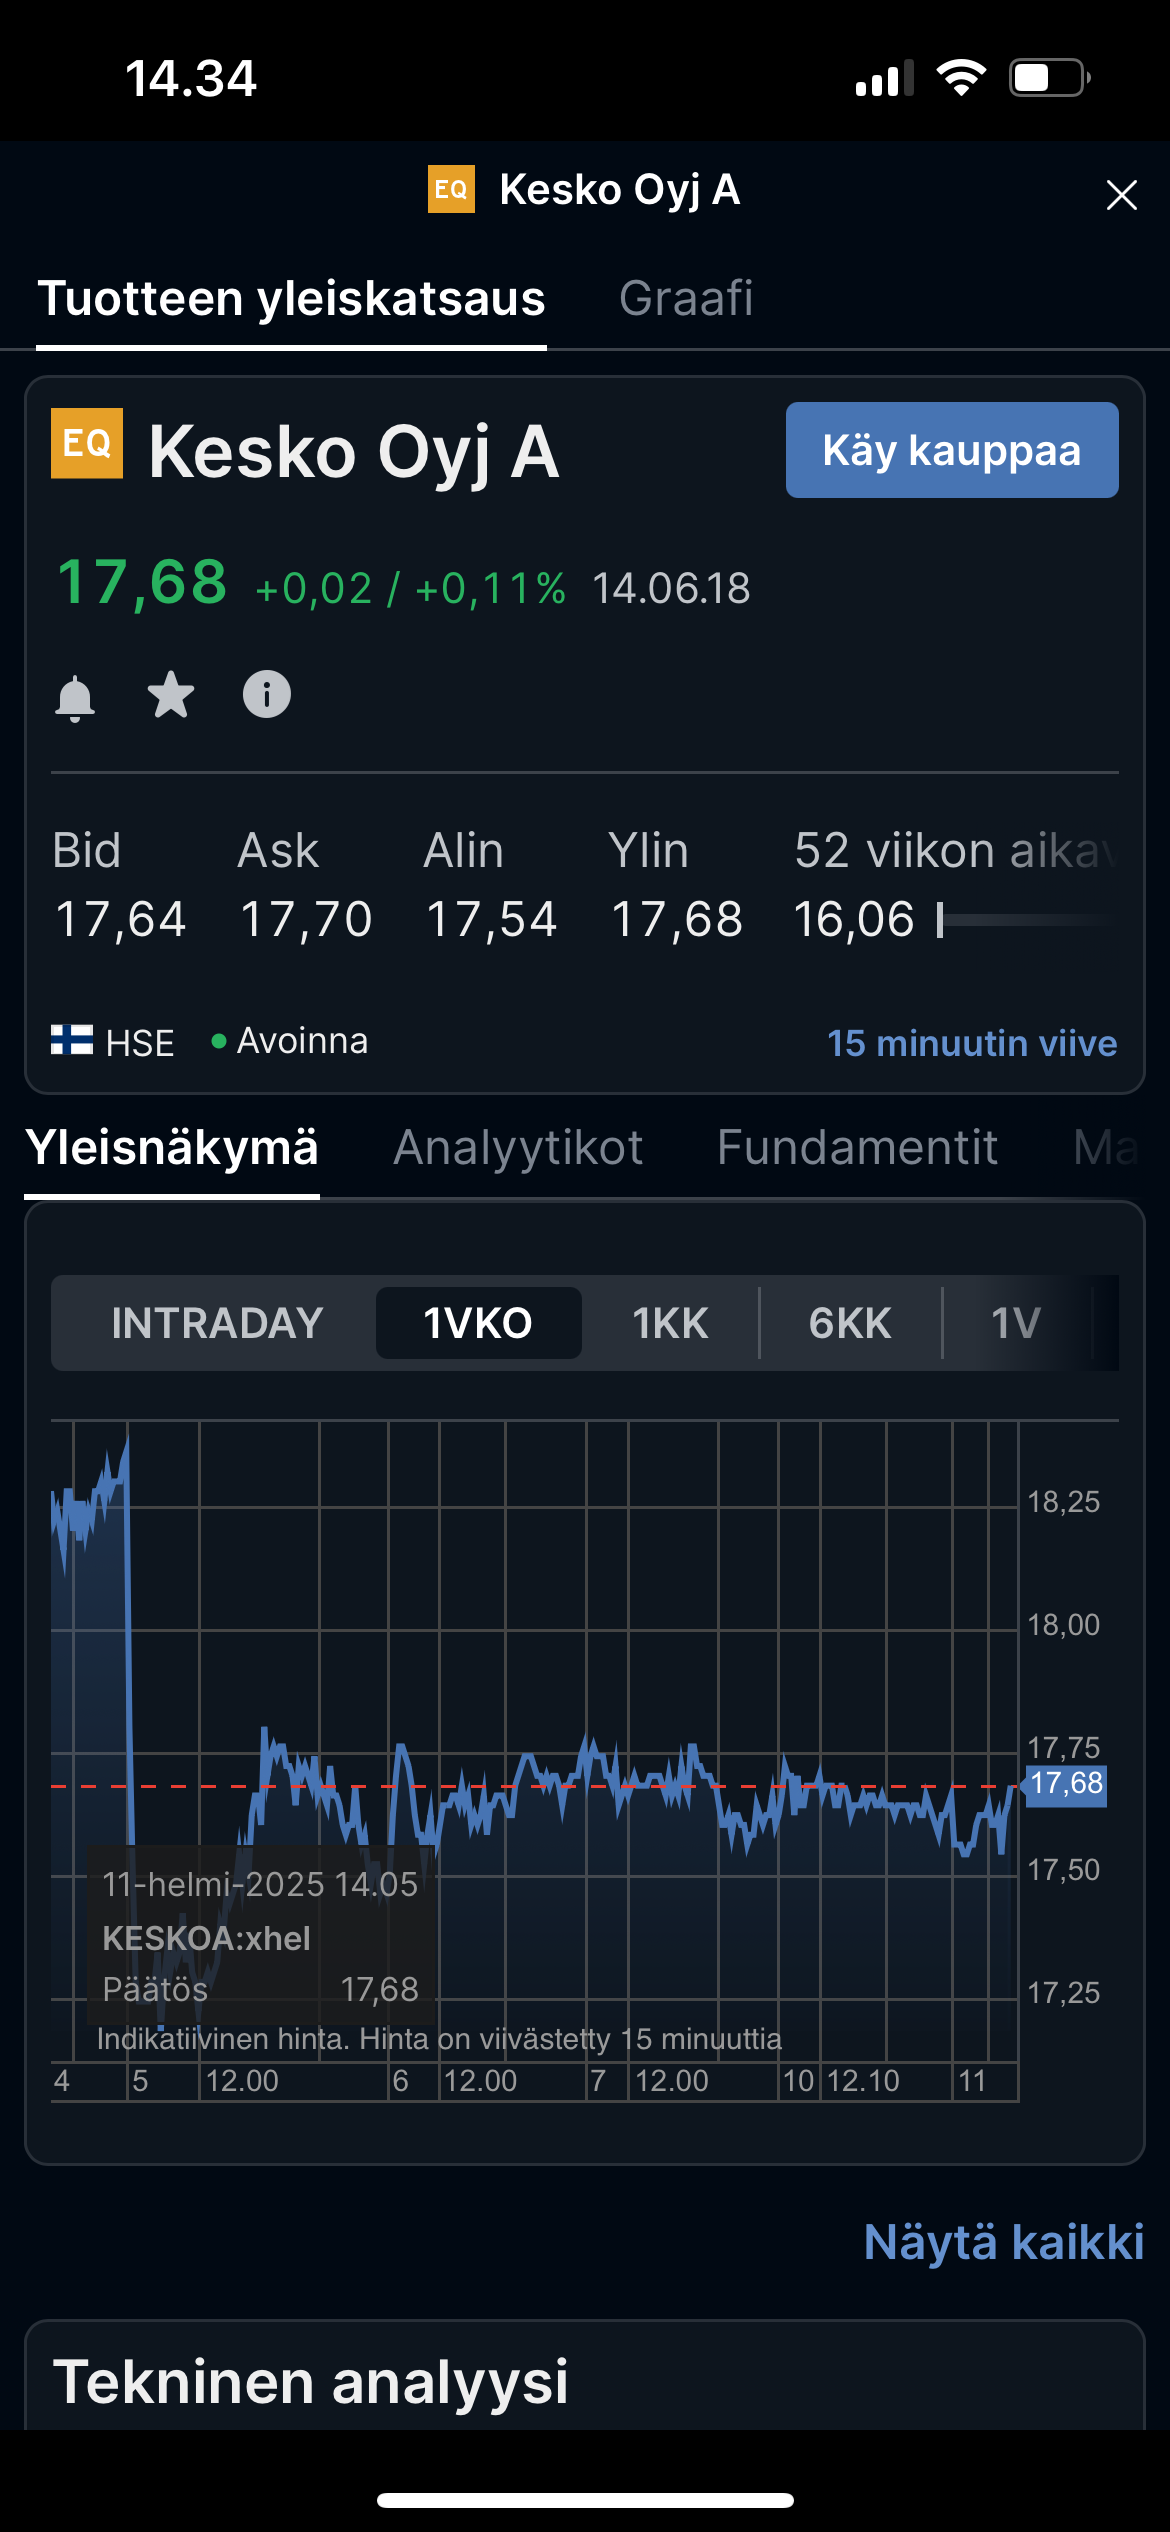Select 1KK chart range
The height and width of the screenshot is (2532, 1170).
tap(670, 1323)
